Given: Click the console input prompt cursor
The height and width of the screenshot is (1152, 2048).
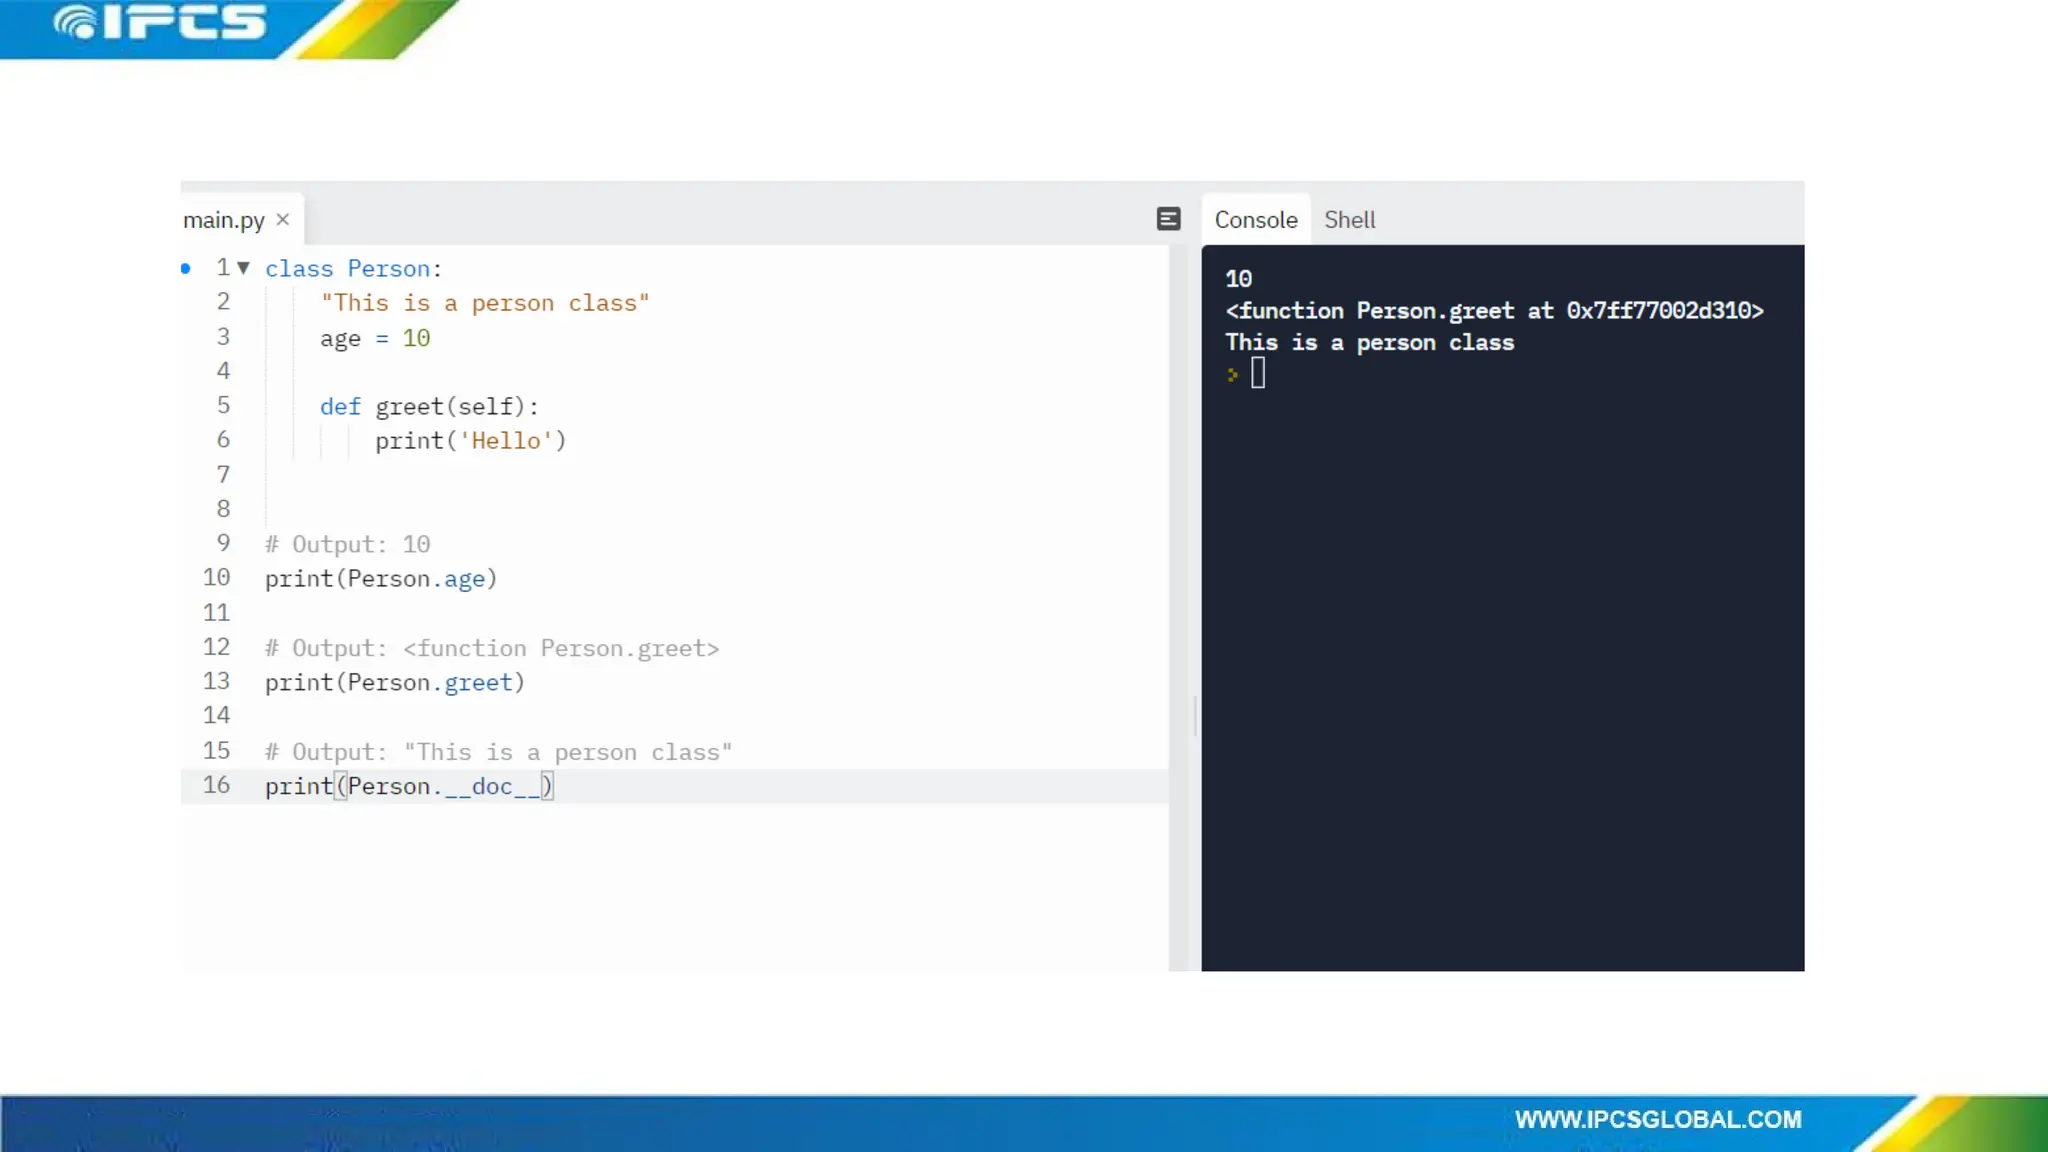Looking at the screenshot, I should tap(1258, 374).
